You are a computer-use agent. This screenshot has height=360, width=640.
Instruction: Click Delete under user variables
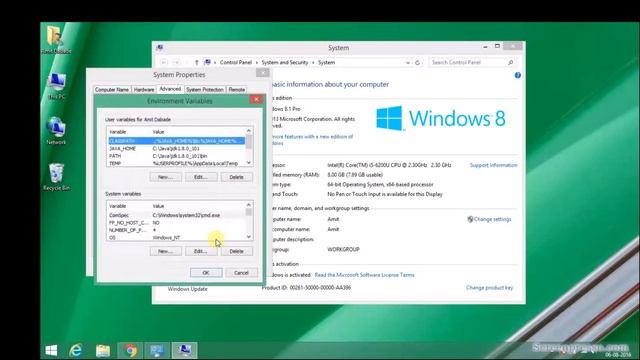pos(236,177)
